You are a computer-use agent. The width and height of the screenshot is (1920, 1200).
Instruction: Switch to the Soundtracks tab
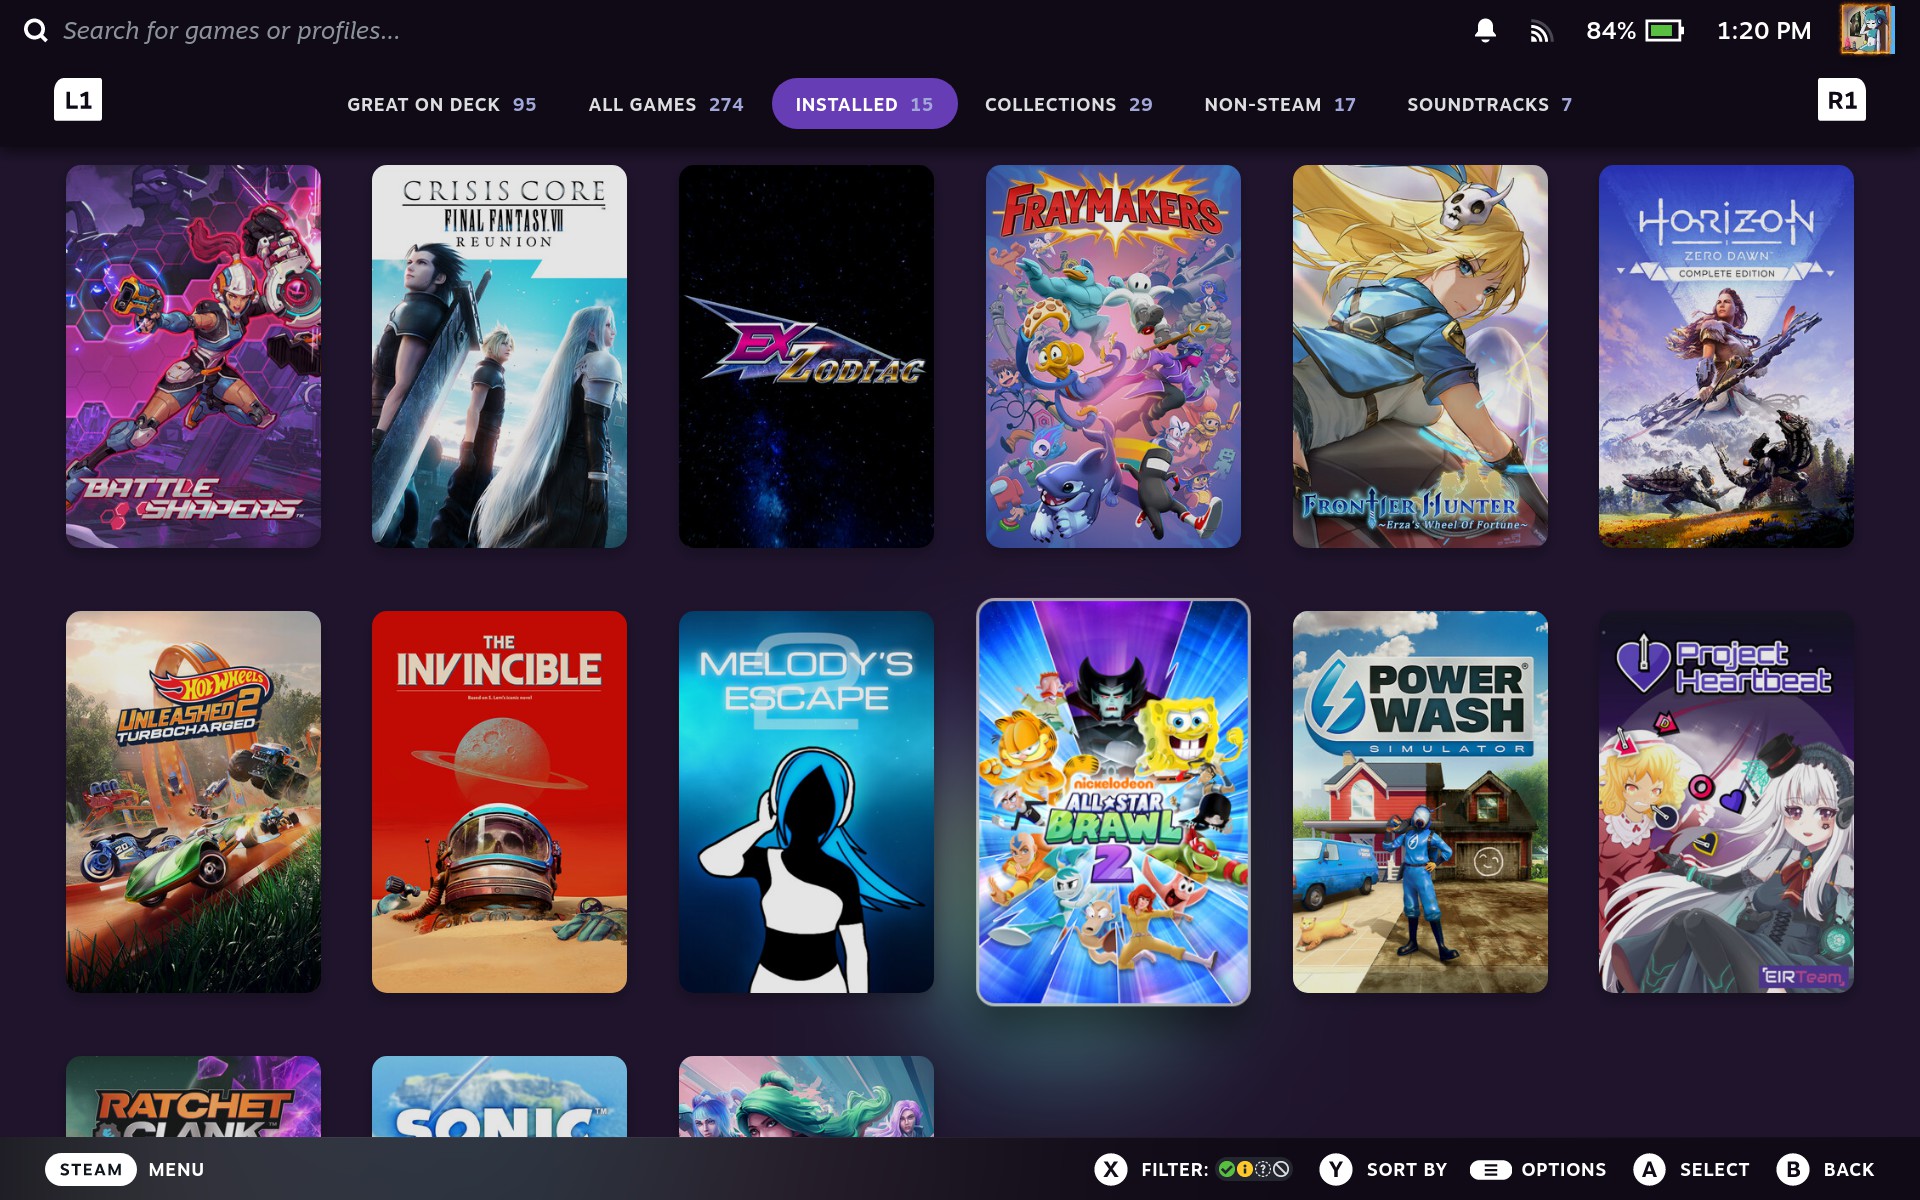click(x=1489, y=104)
